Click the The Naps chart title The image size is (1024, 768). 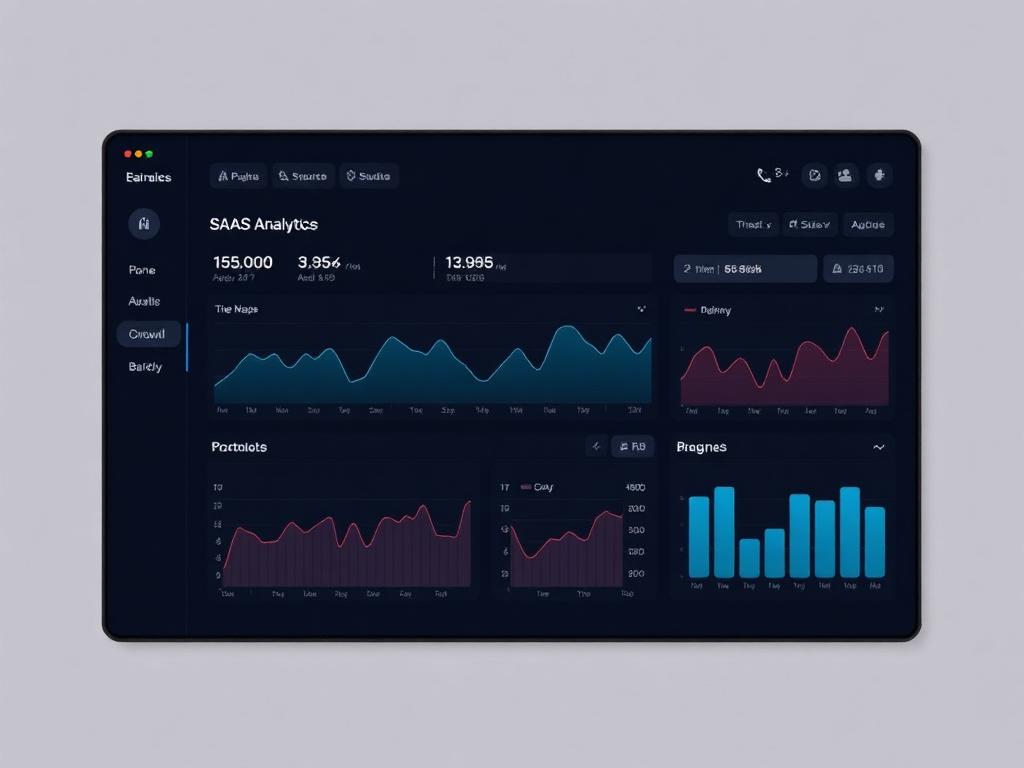click(x=236, y=309)
